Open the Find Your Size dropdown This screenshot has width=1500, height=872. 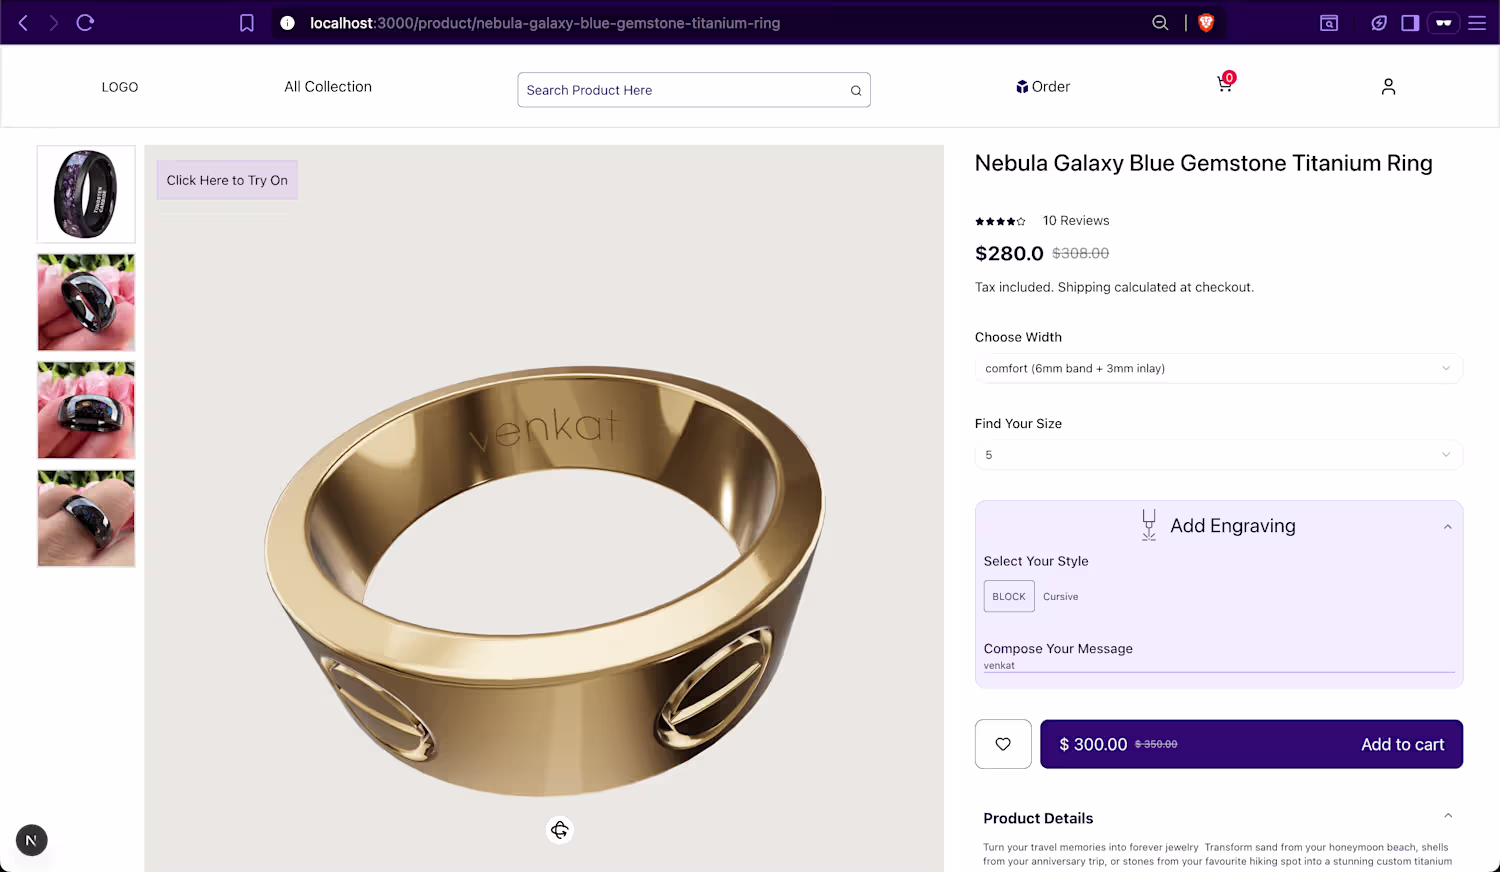point(1218,455)
